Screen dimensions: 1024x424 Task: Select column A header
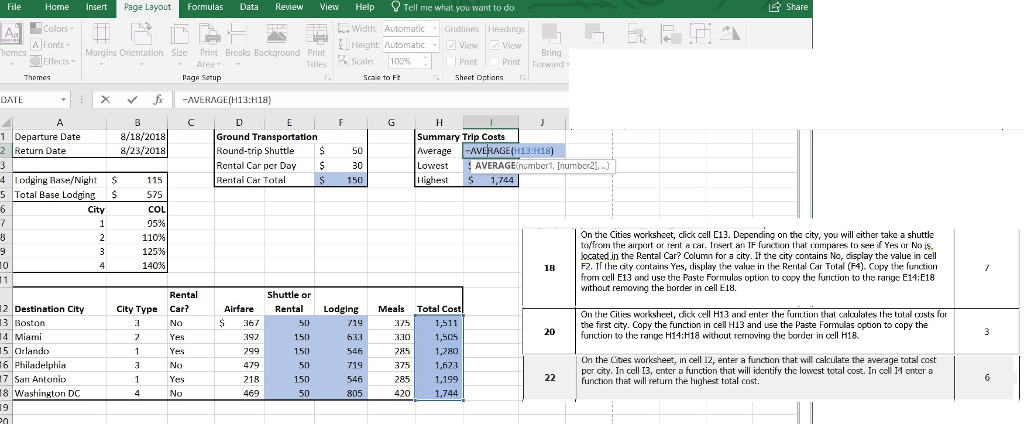tap(59, 122)
